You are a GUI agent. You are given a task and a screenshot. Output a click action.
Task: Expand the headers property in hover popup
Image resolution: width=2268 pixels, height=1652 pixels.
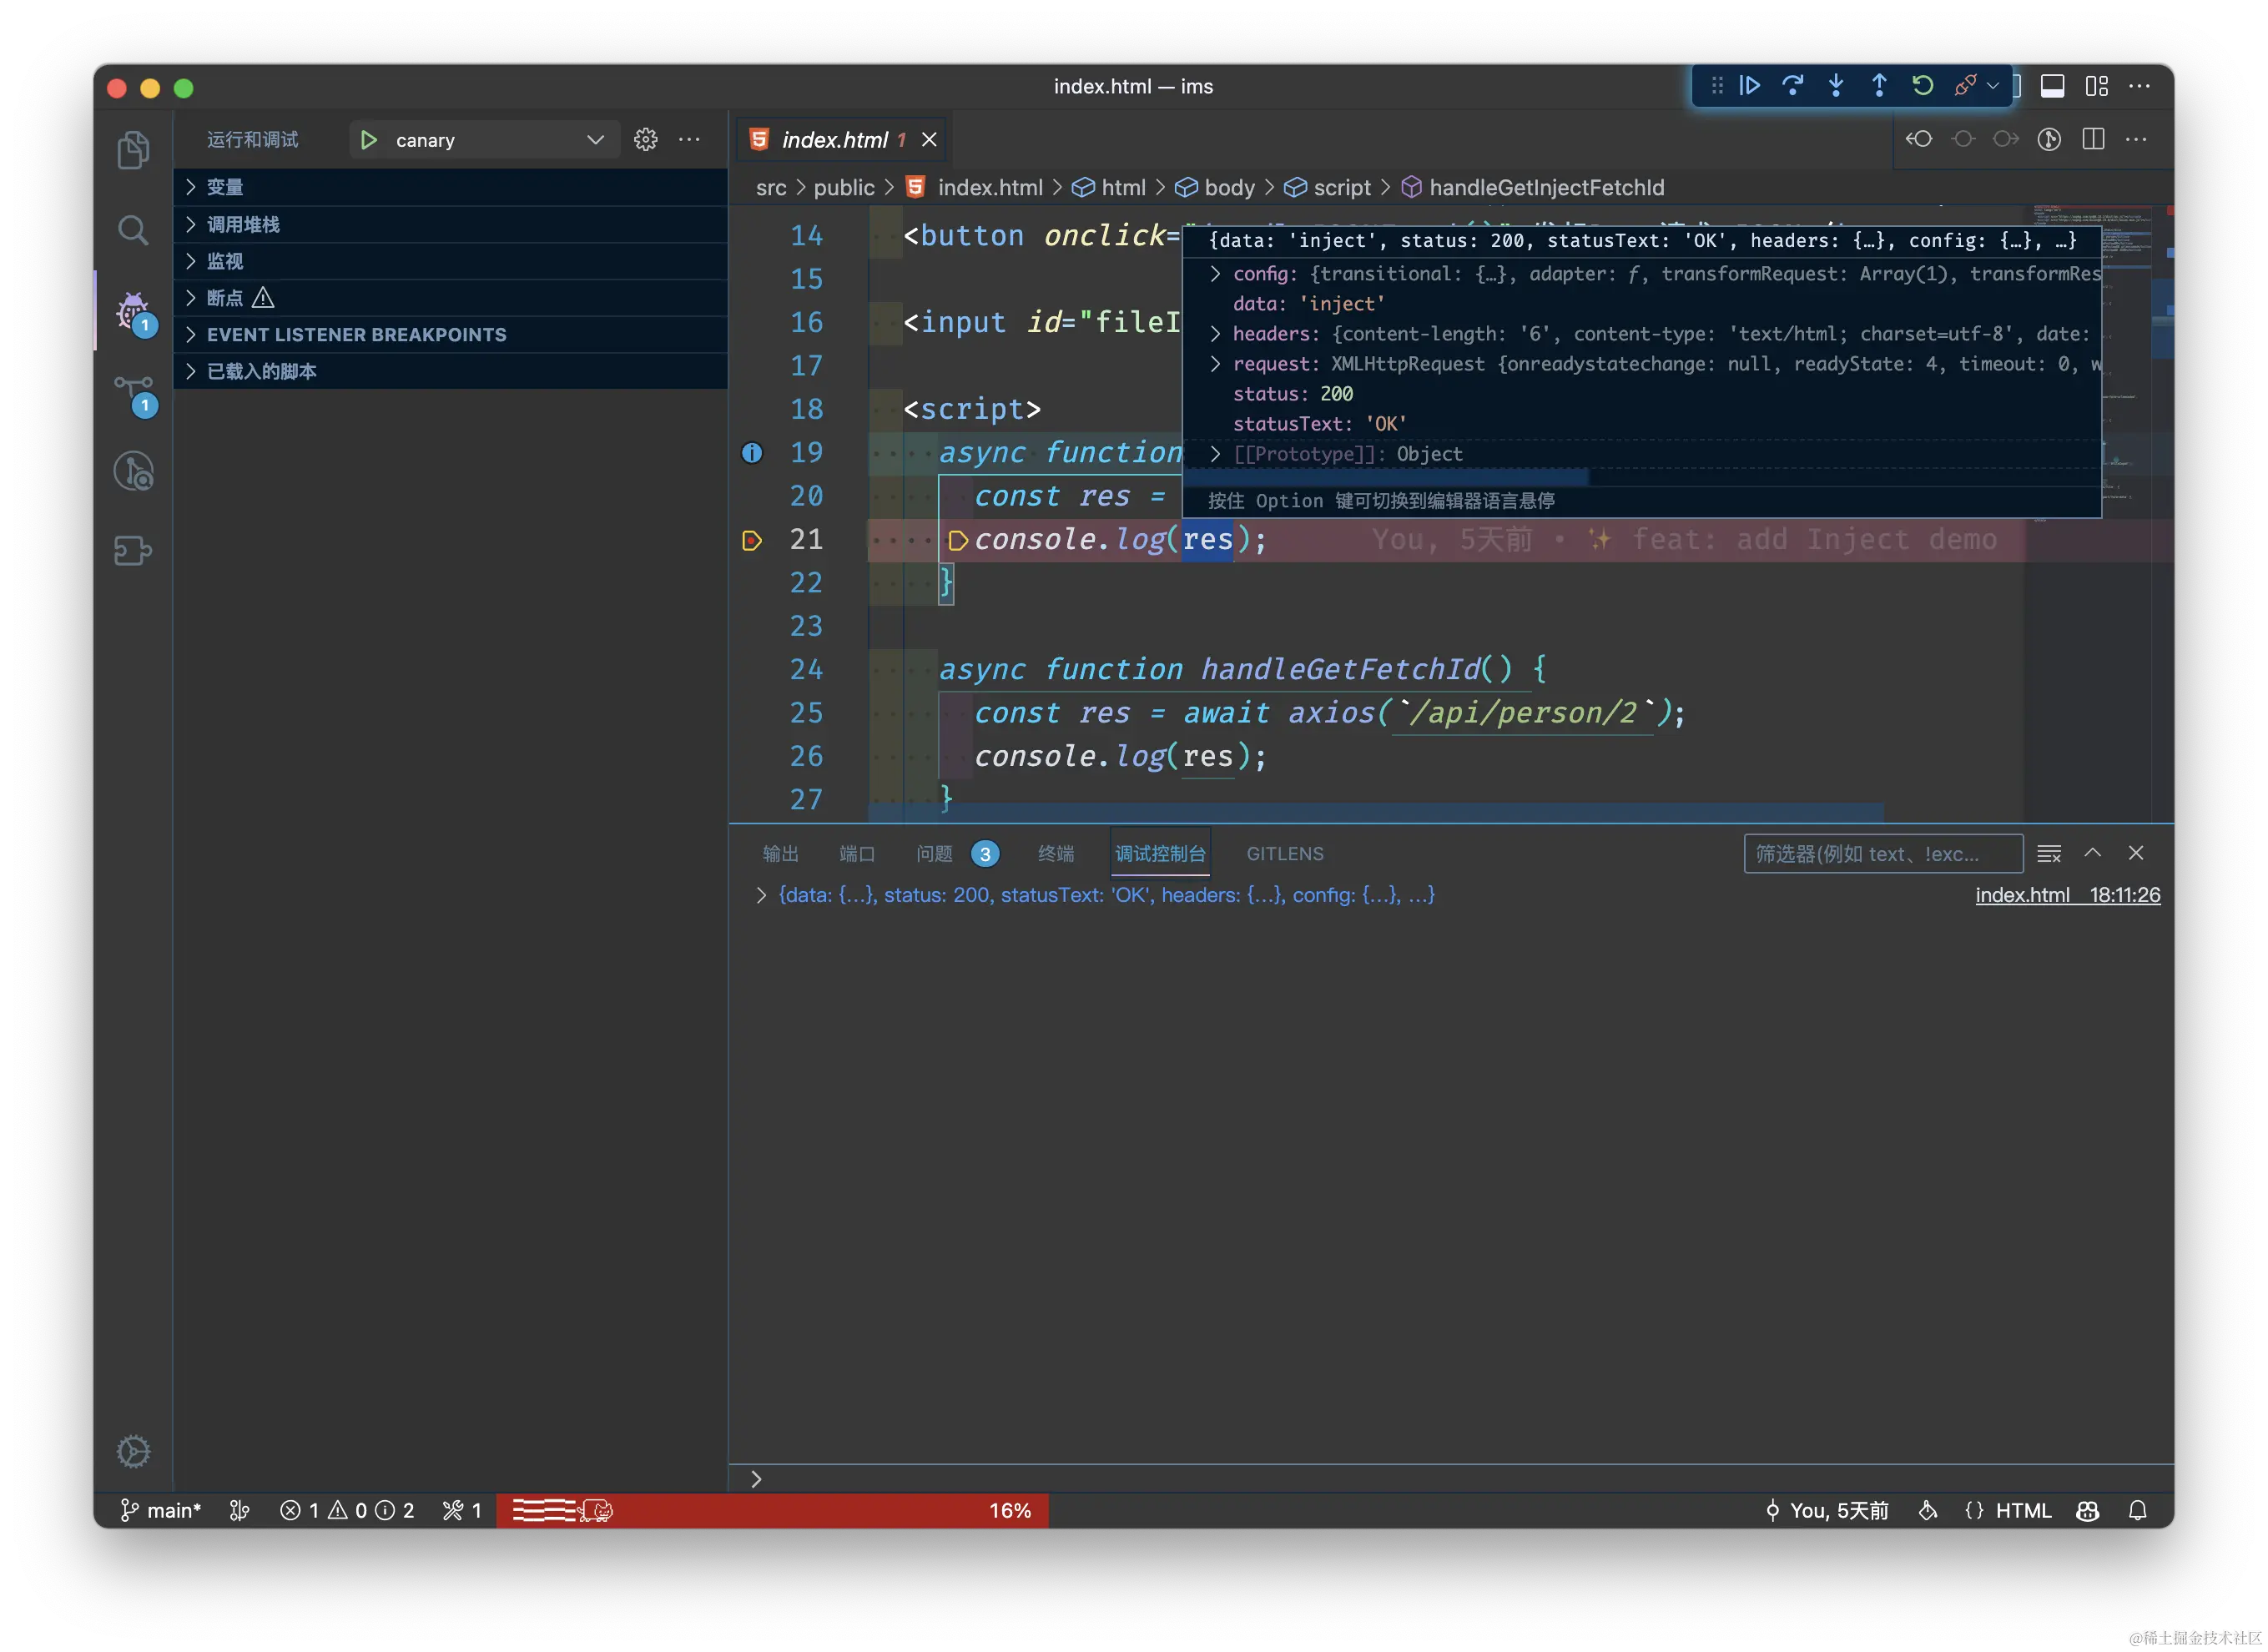click(x=1215, y=334)
